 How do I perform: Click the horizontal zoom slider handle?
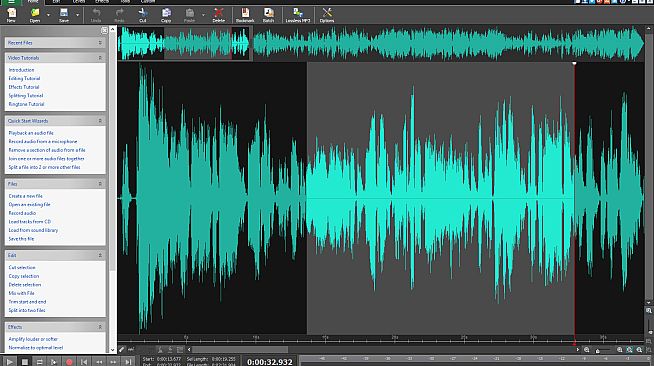(x=598, y=351)
